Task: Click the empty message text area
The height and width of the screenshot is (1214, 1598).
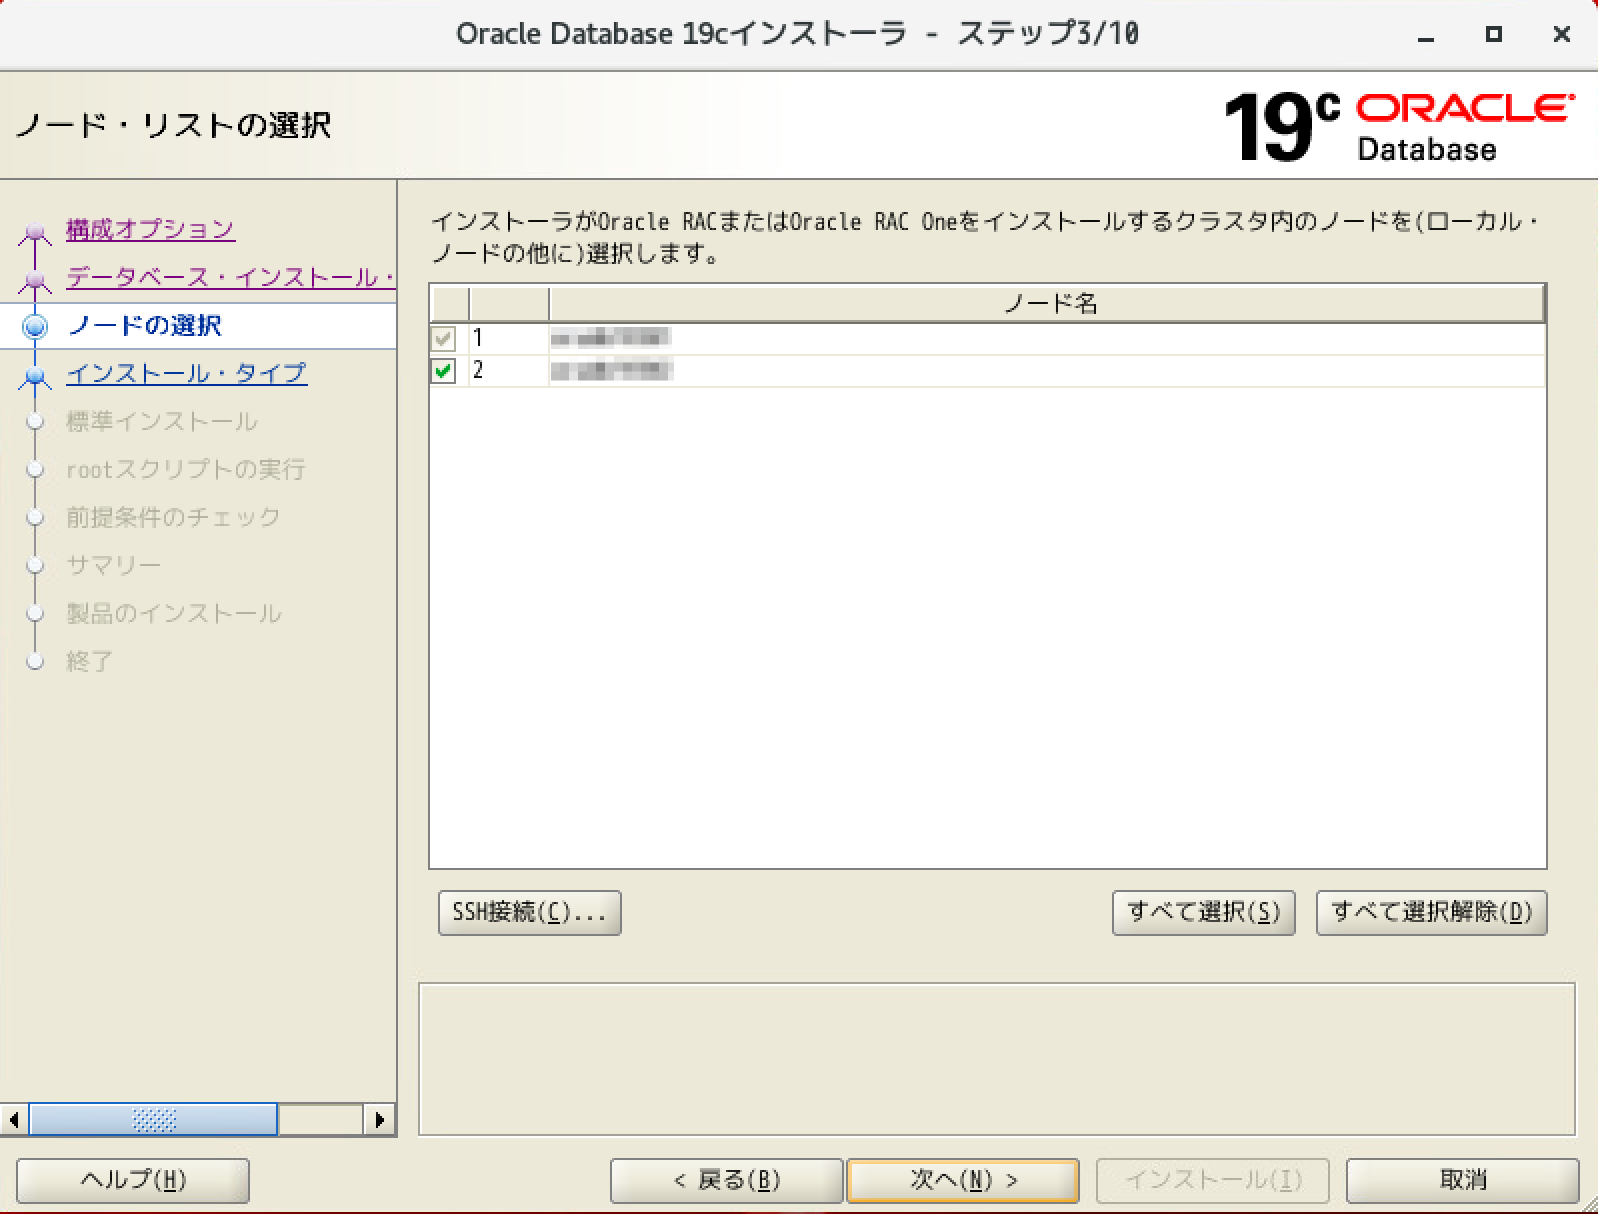Action: click(997, 1060)
